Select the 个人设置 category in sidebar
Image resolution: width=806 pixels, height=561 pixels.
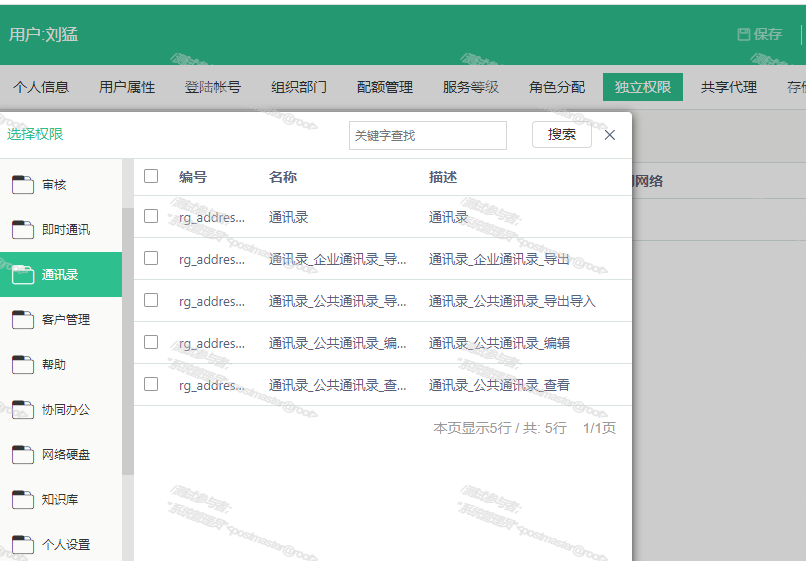(x=65, y=545)
